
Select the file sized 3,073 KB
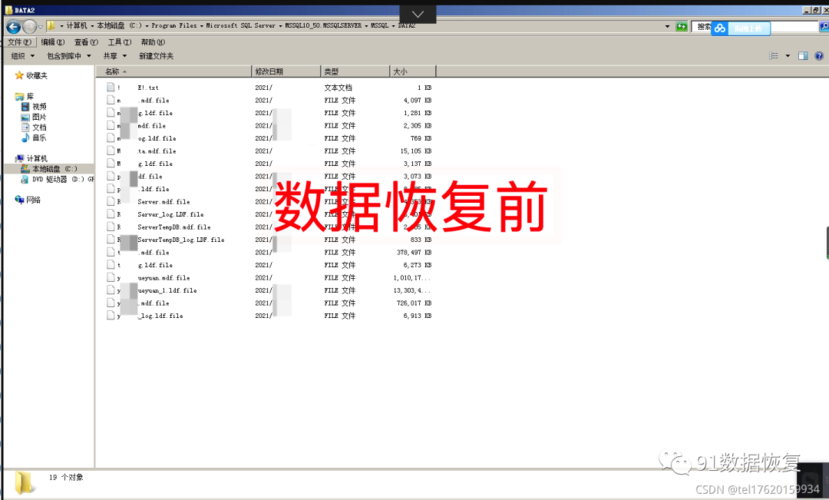click(x=269, y=177)
